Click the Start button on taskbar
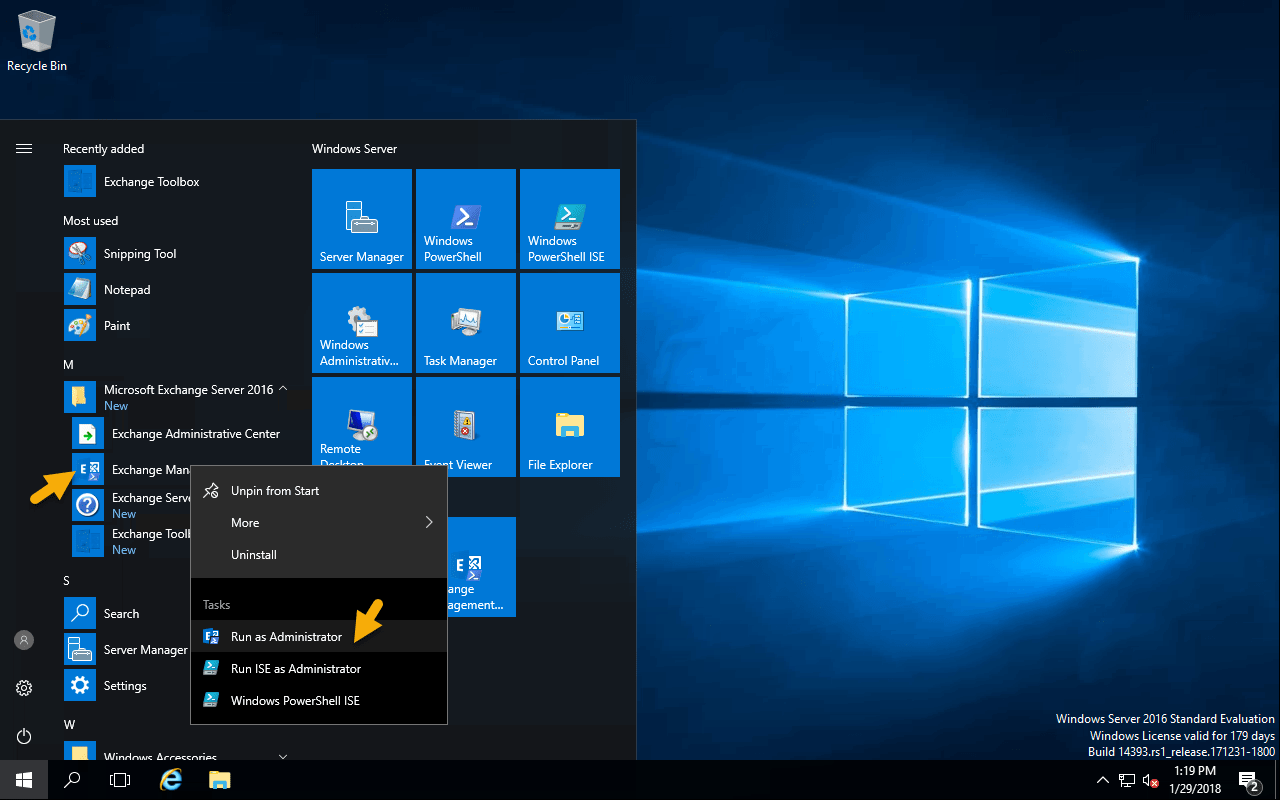 (24, 780)
